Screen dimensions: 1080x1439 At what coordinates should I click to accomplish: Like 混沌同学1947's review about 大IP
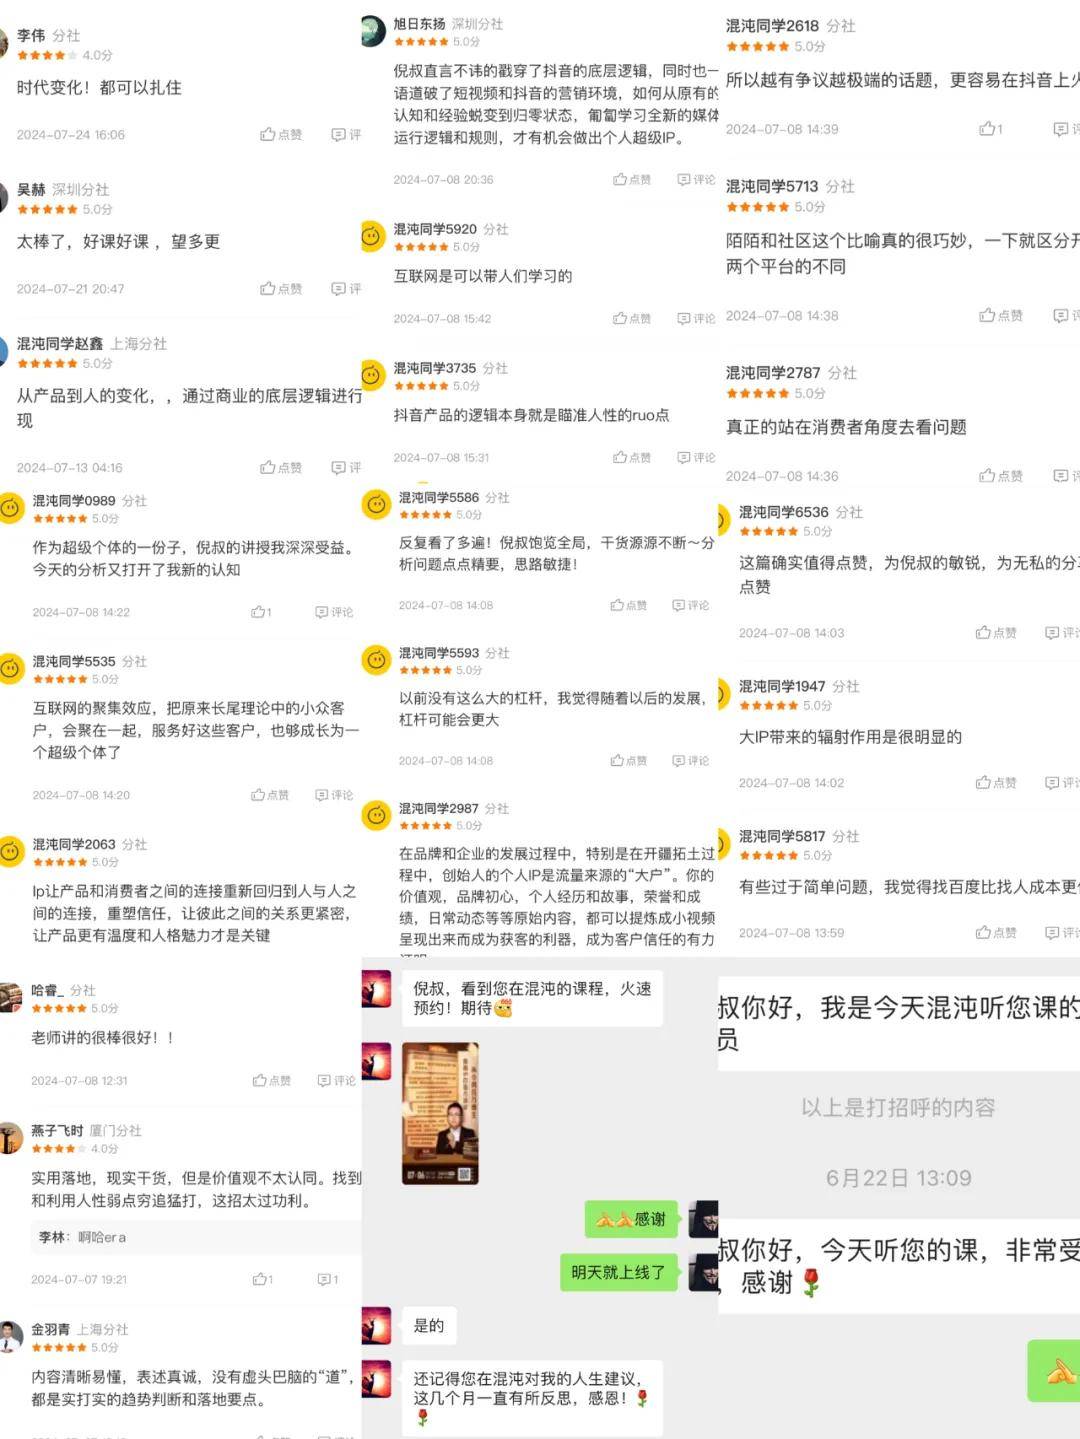pyautogui.click(x=996, y=783)
